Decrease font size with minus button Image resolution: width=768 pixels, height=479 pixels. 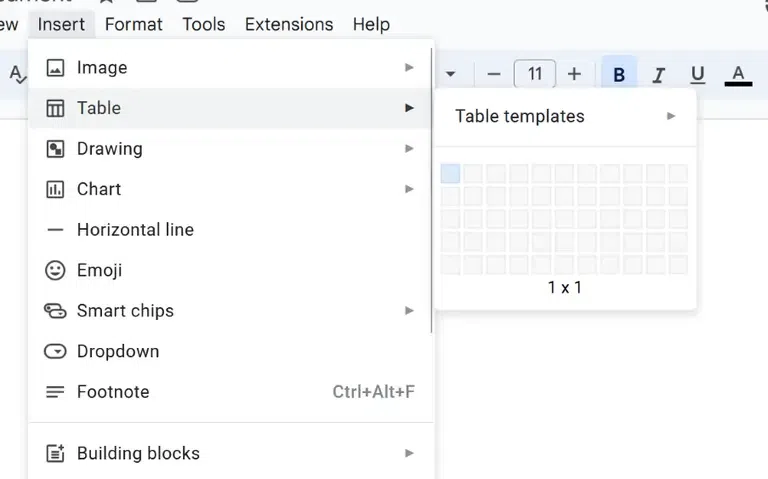[x=493, y=74]
